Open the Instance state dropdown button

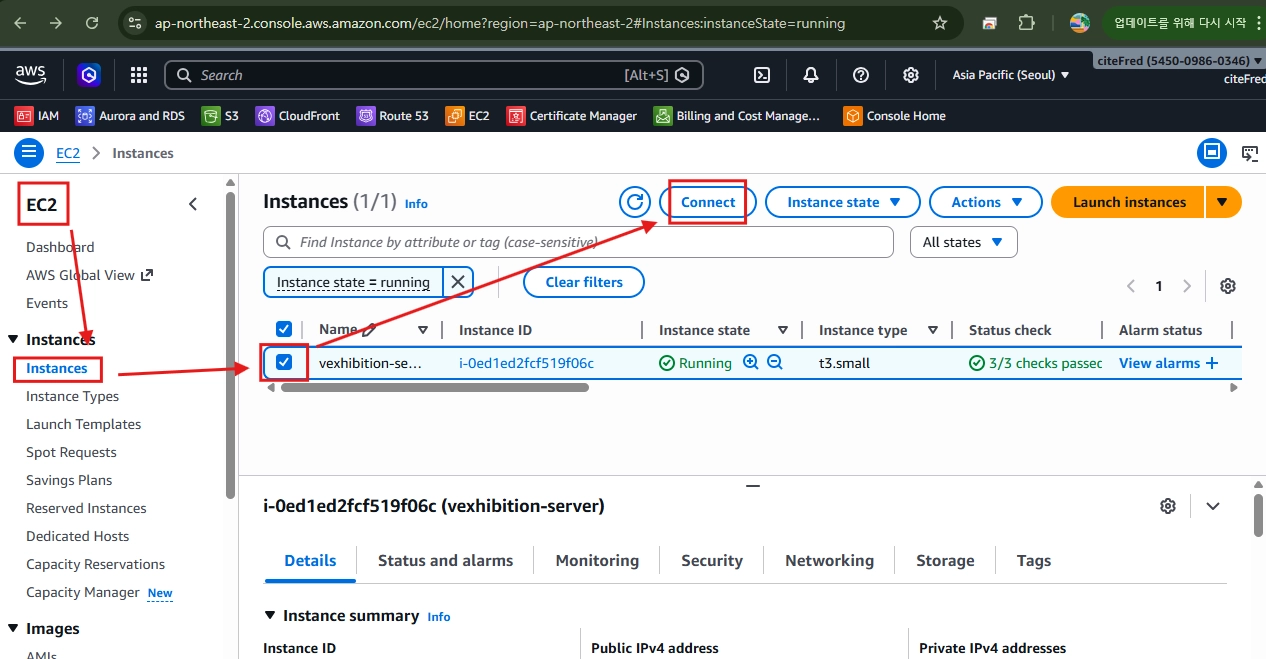pyautogui.click(x=843, y=202)
